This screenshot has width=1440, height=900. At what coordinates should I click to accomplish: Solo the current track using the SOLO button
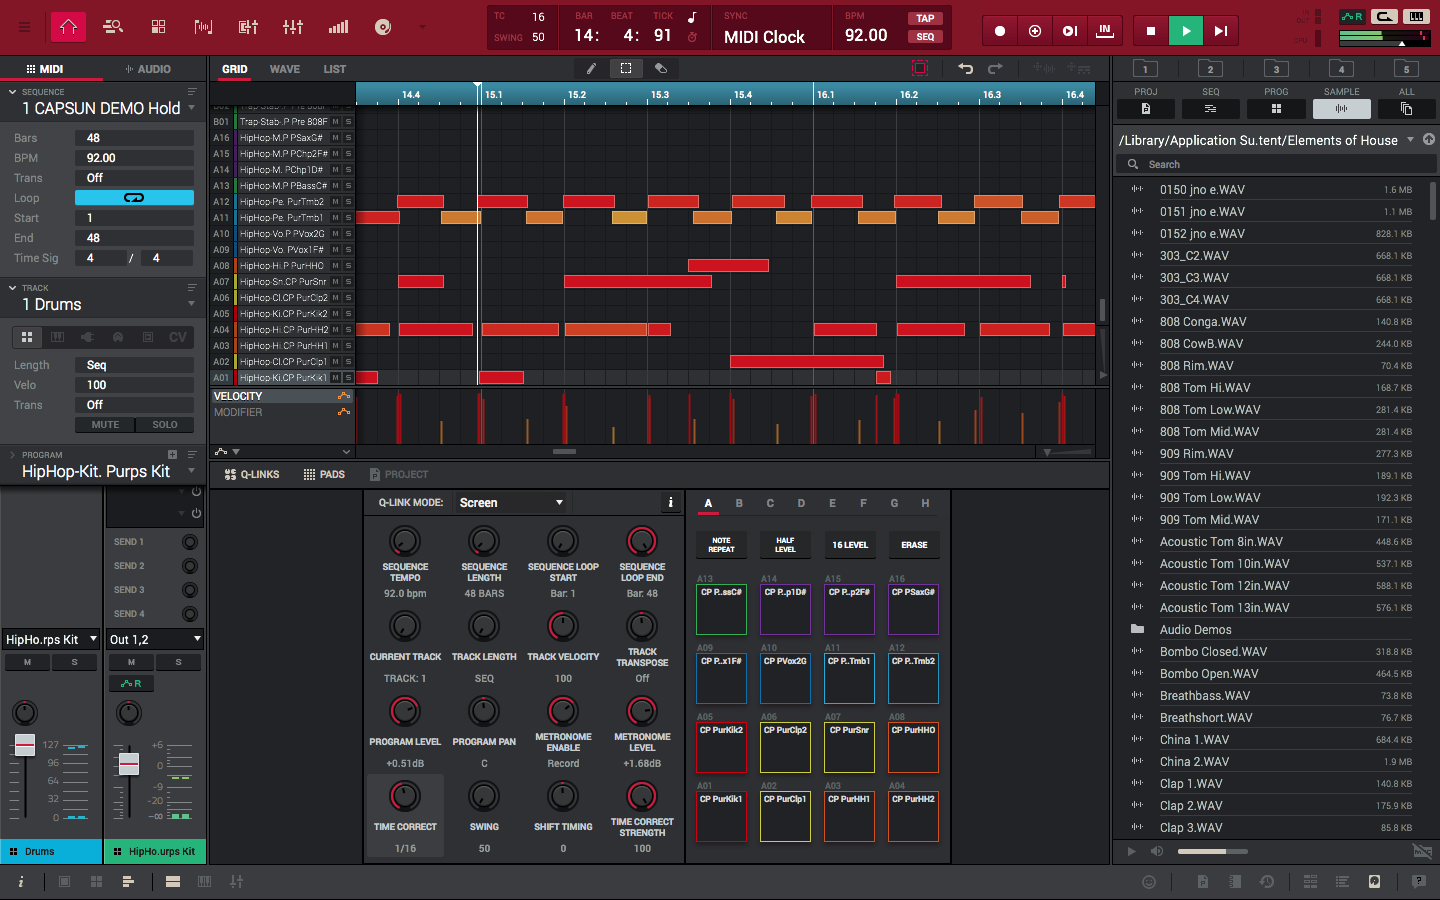coord(165,424)
